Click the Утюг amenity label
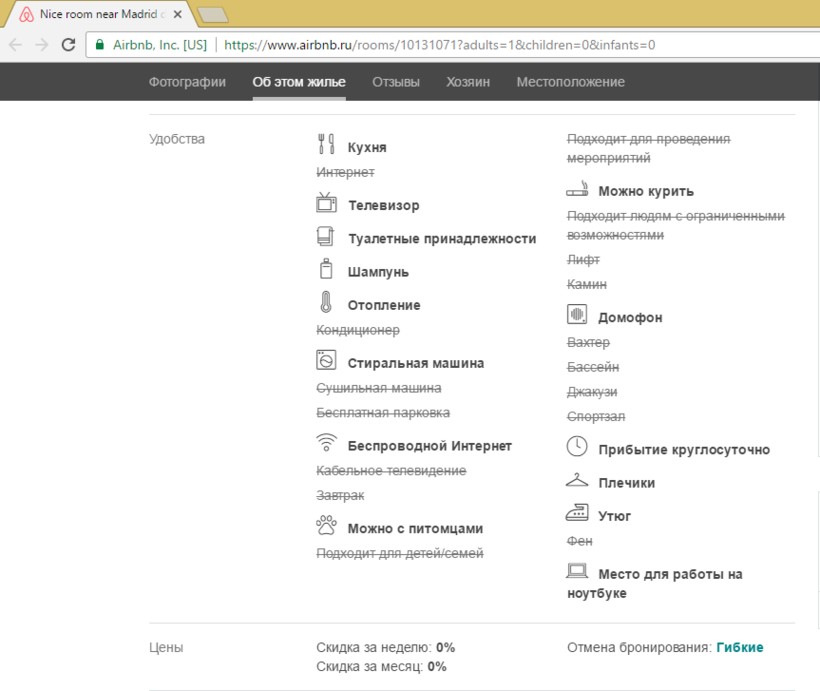The image size is (820, 691). coord(614,516)
